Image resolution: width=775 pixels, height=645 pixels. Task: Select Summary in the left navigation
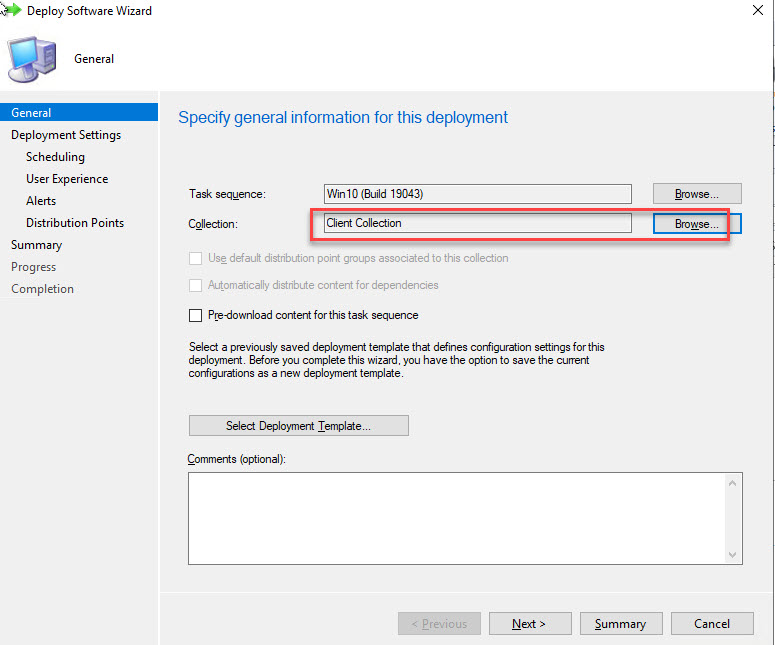point(36,245)
